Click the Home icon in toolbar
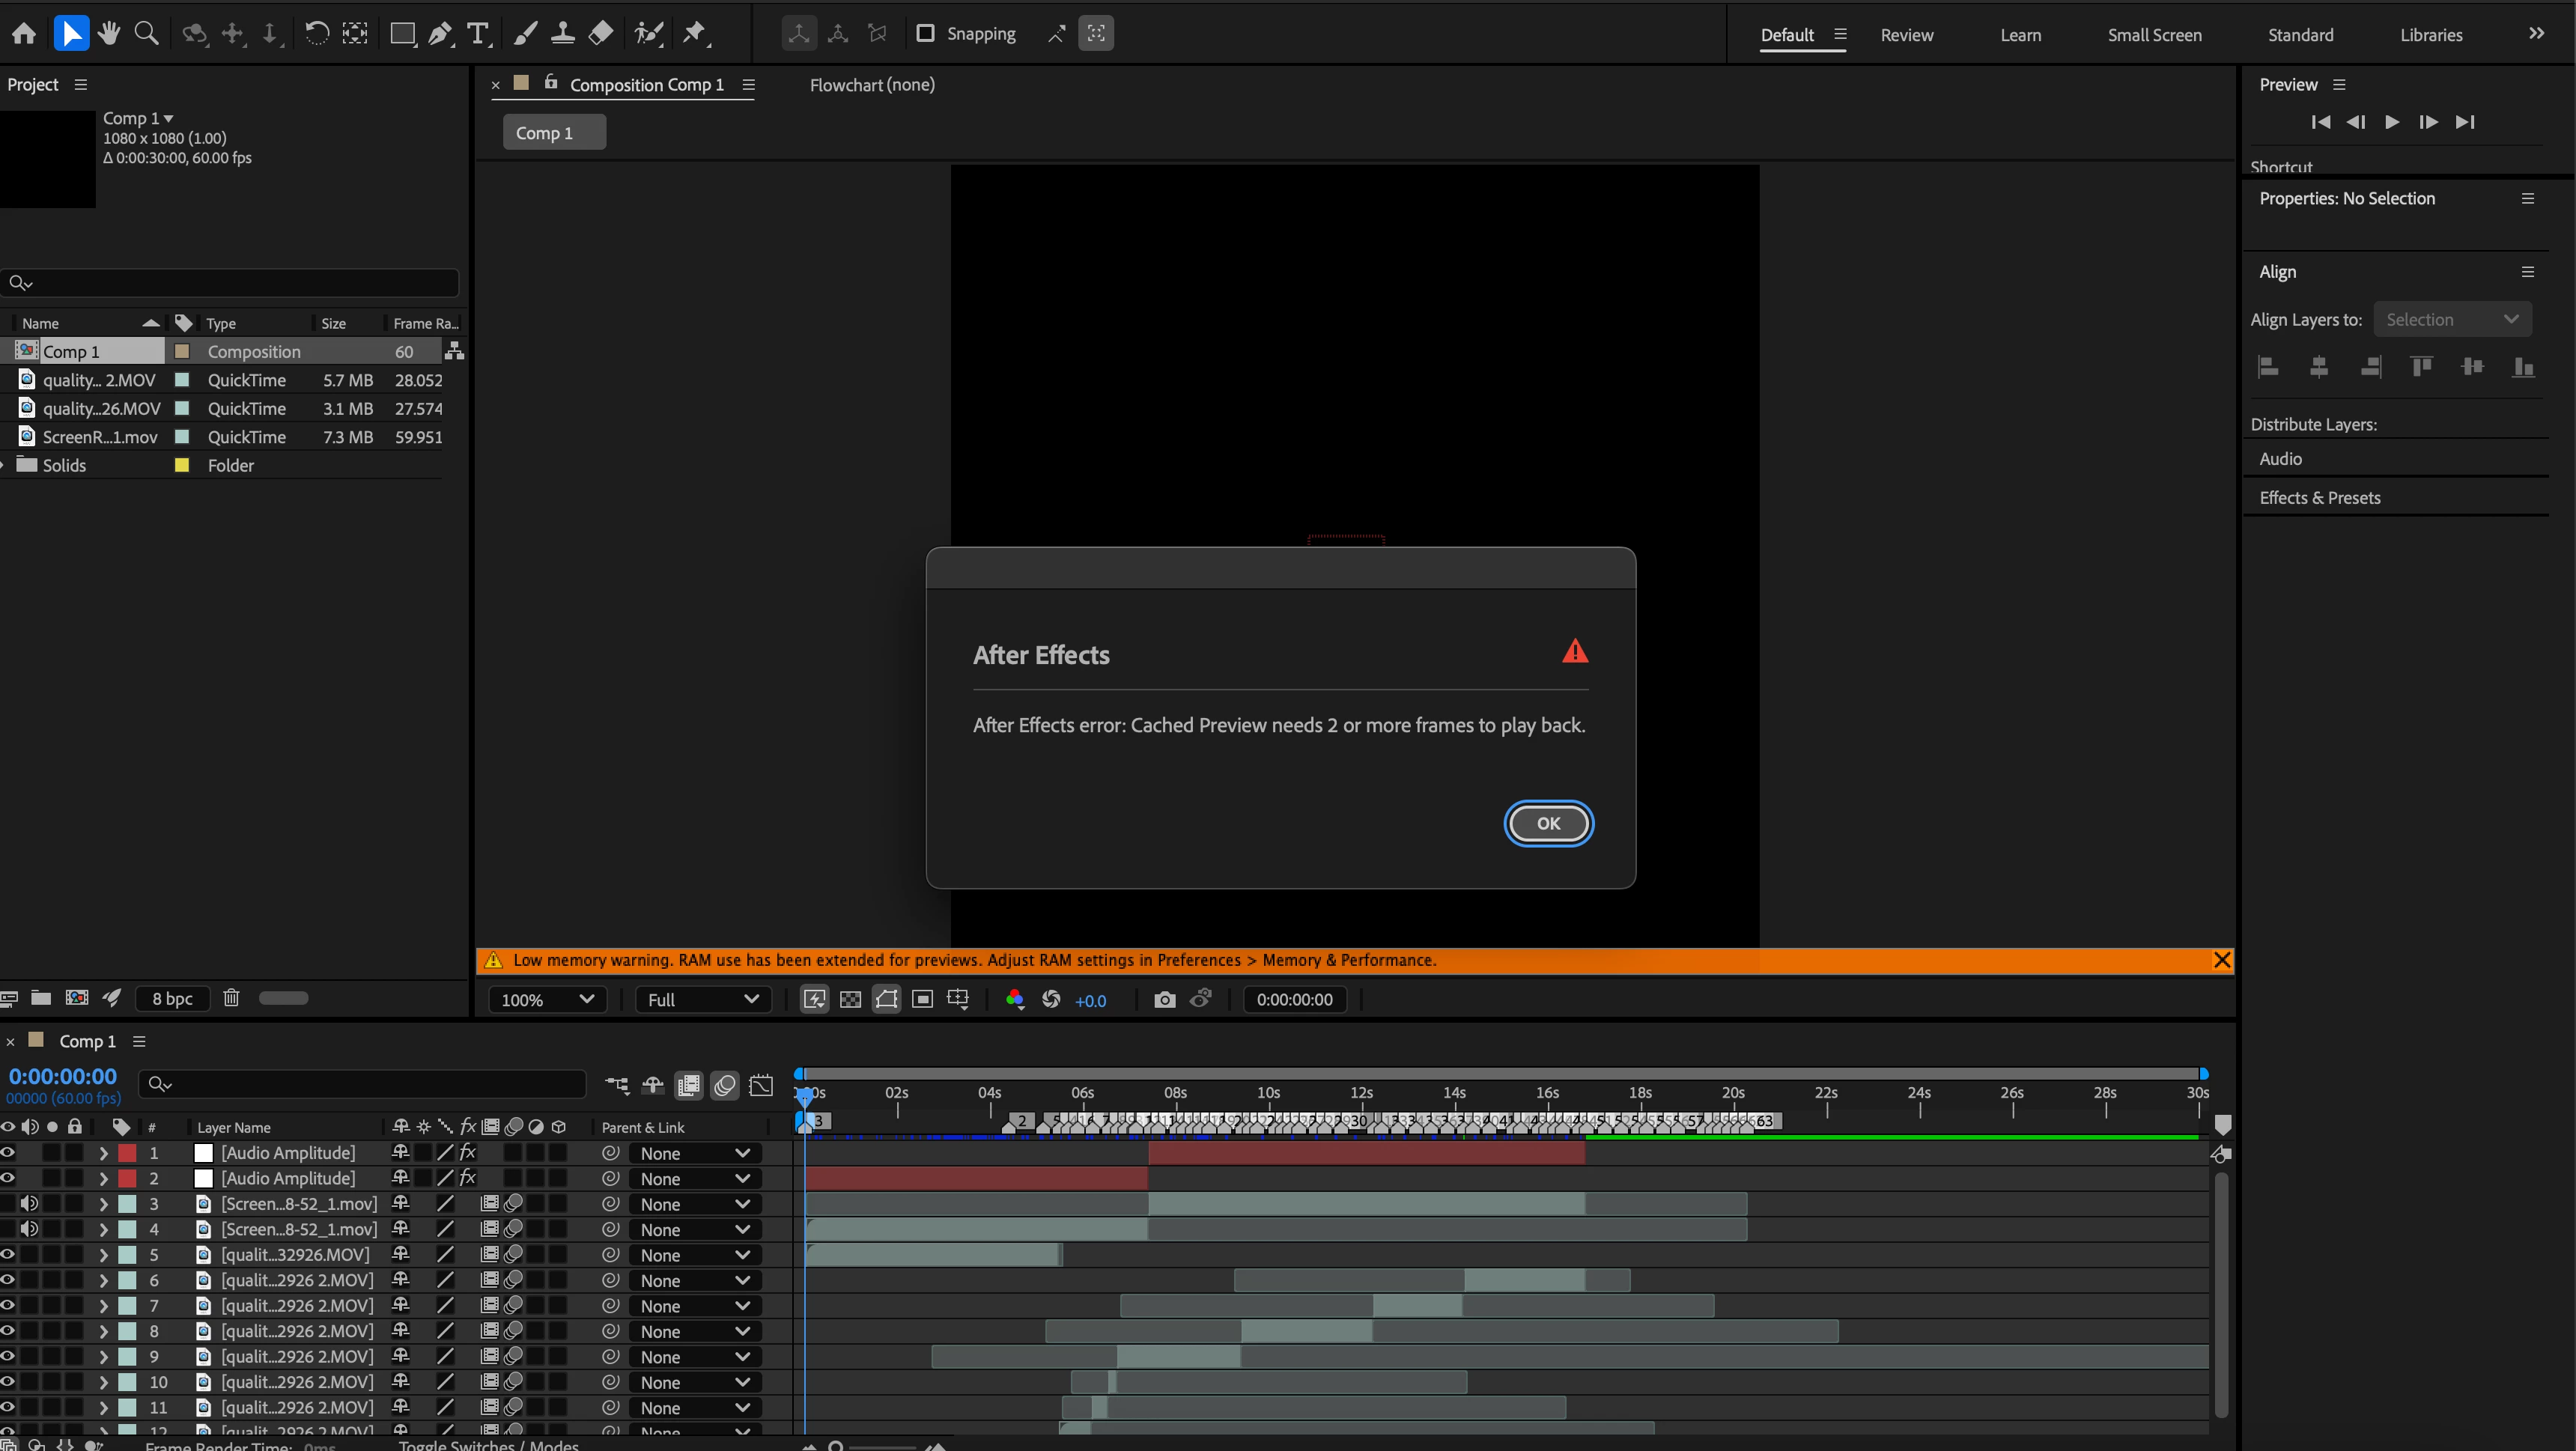The height and width of the screenshot is (1451, 2576). click(24, 33)
